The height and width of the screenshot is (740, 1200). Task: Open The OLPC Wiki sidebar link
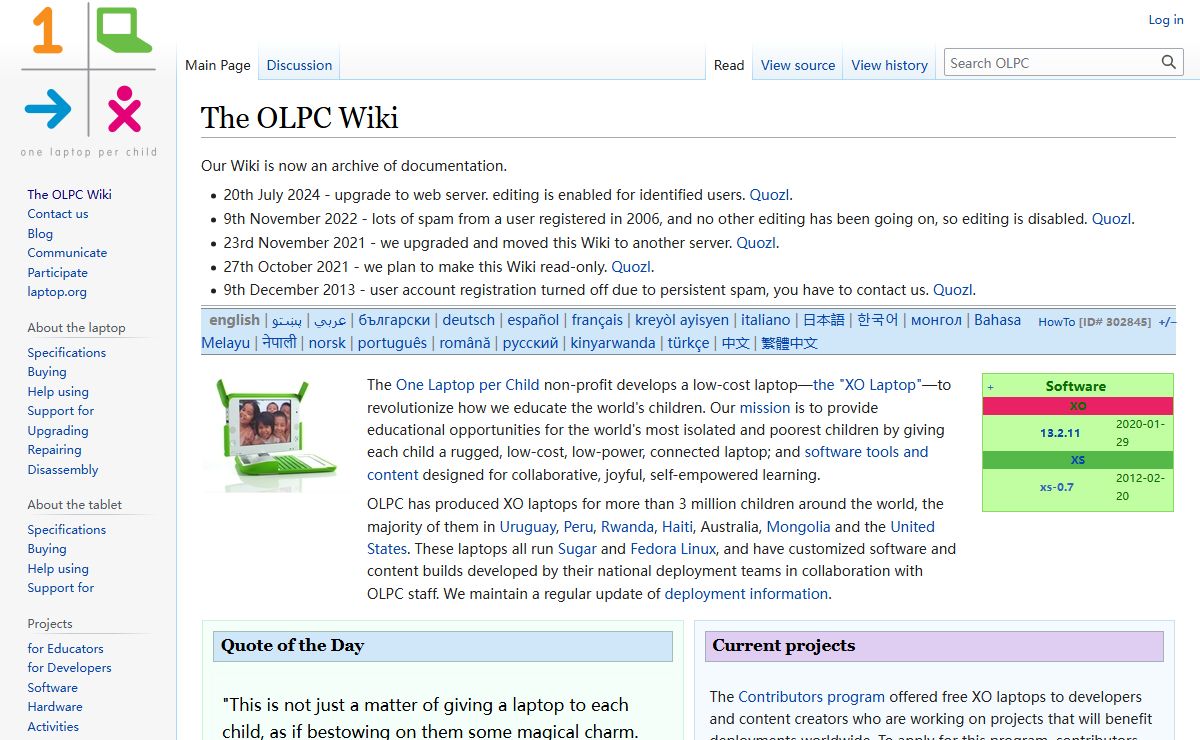tap(69, 194)
